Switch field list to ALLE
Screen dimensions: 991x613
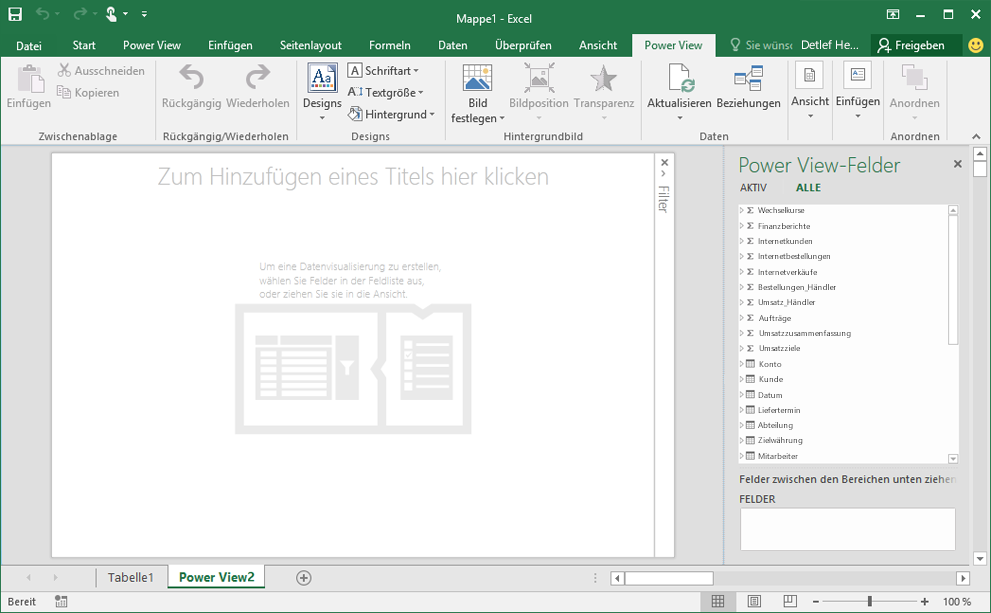tap(808, 188)
